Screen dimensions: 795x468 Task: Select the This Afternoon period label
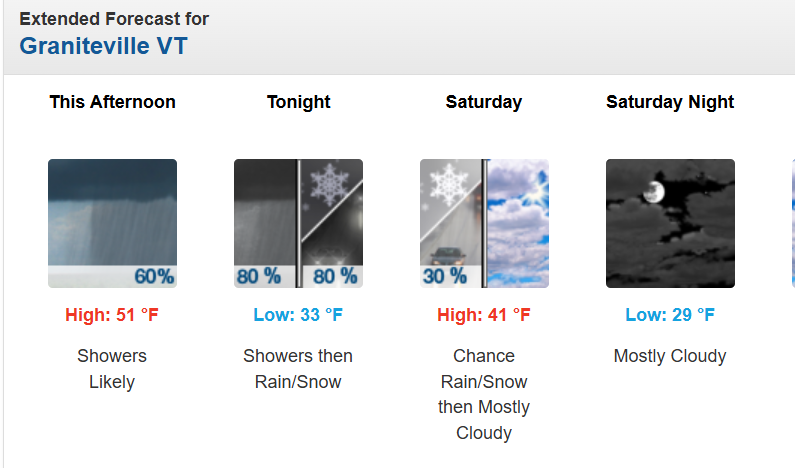coord(112,102)
